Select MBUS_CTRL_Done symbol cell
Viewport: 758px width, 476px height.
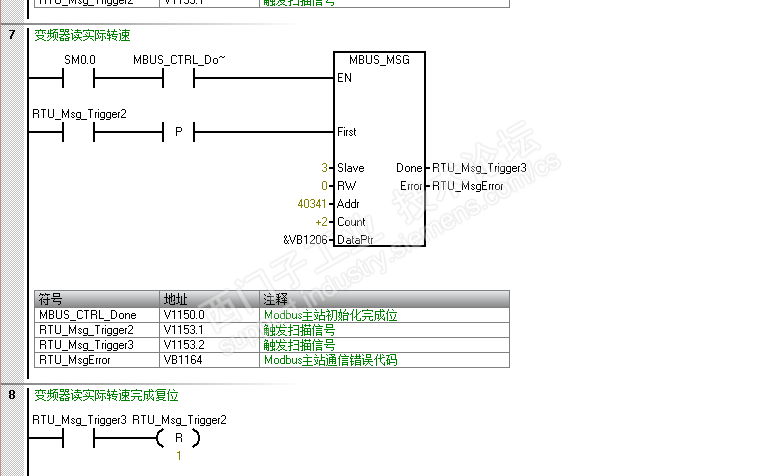click(x=97, y=315)
